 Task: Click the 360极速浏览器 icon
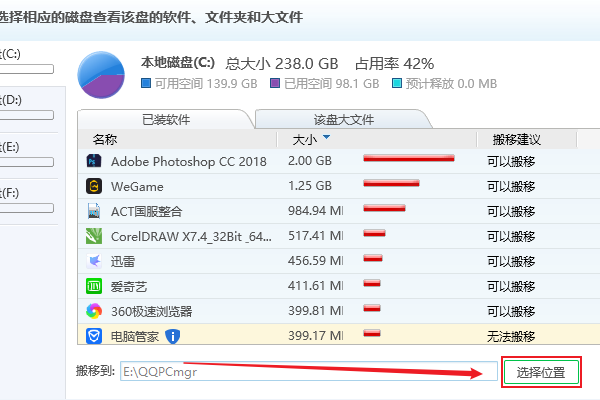(93, 310)
